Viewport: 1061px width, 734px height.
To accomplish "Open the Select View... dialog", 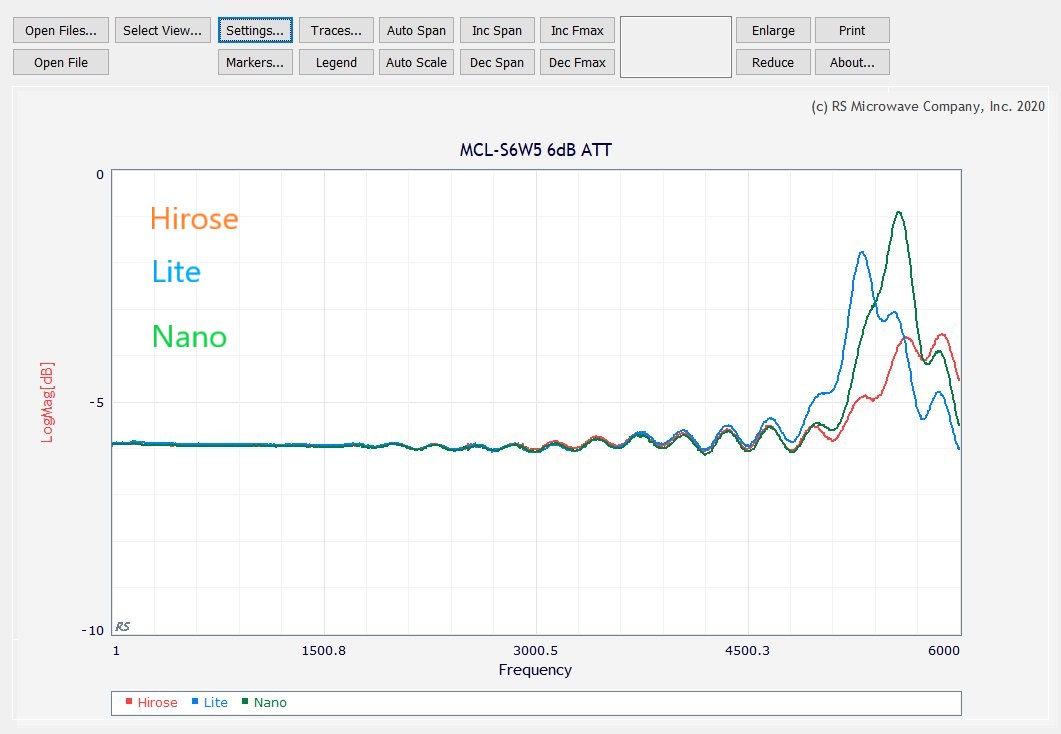I will (162, 30).
